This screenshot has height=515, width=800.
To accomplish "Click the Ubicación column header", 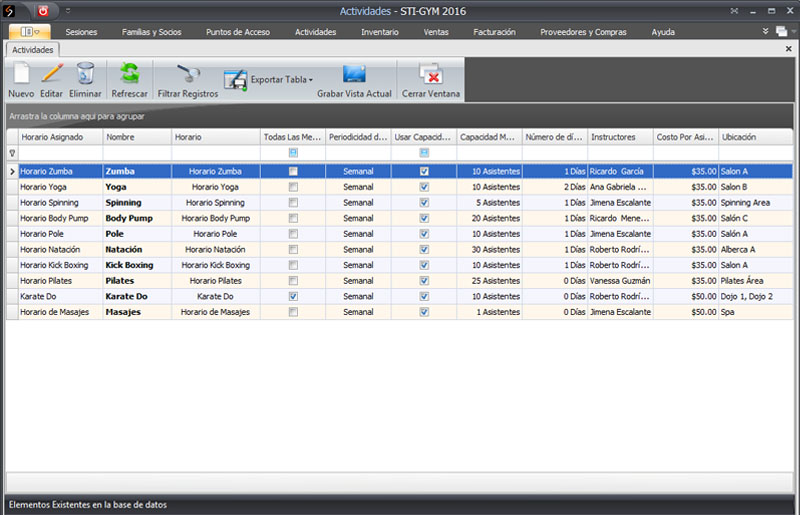I will pyautogui.click(x=755, y=137).
